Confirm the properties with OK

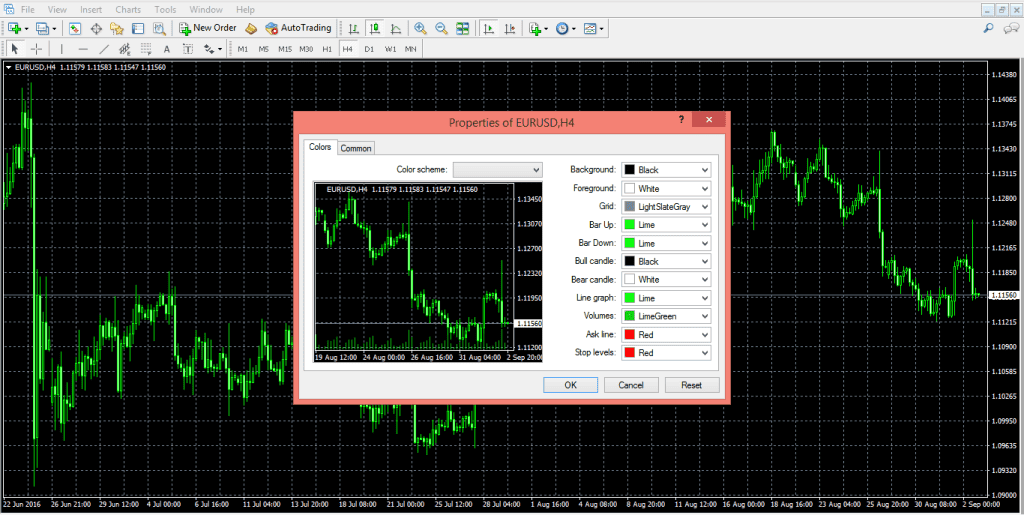570,385
